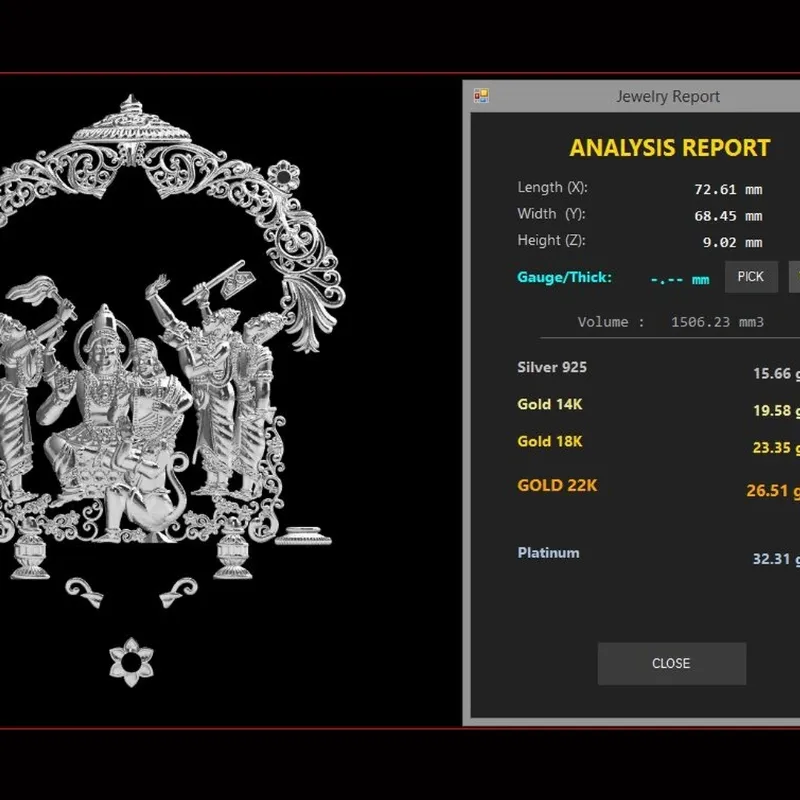Select the six-petal flower piece below the model
Screen dimensions: 800x800
[x=131, y=662]
